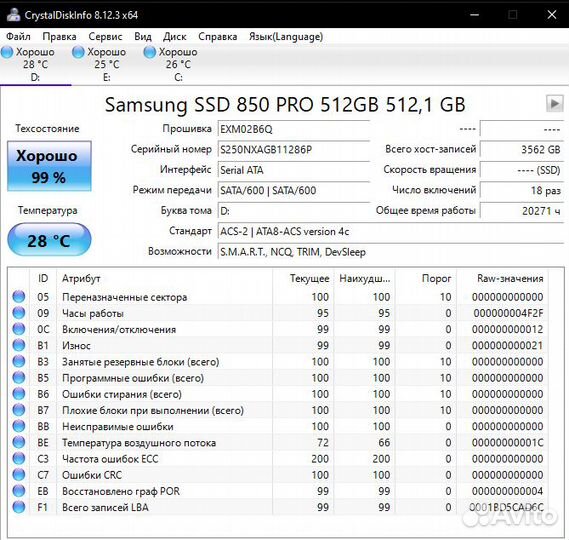Viewport: 569px width, 540px height.
Task: Select the Переназначенные сектора row text
Action: (124, 297)
